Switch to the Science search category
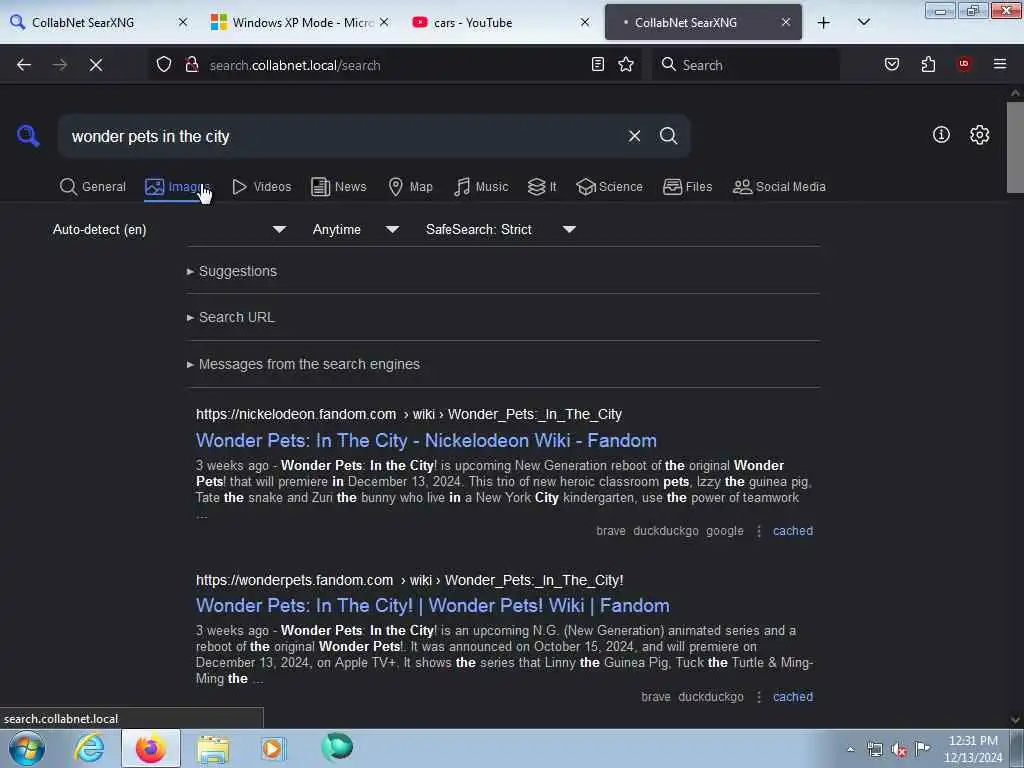This screenshot has height=768, width=1024. [x=609, y=187]
